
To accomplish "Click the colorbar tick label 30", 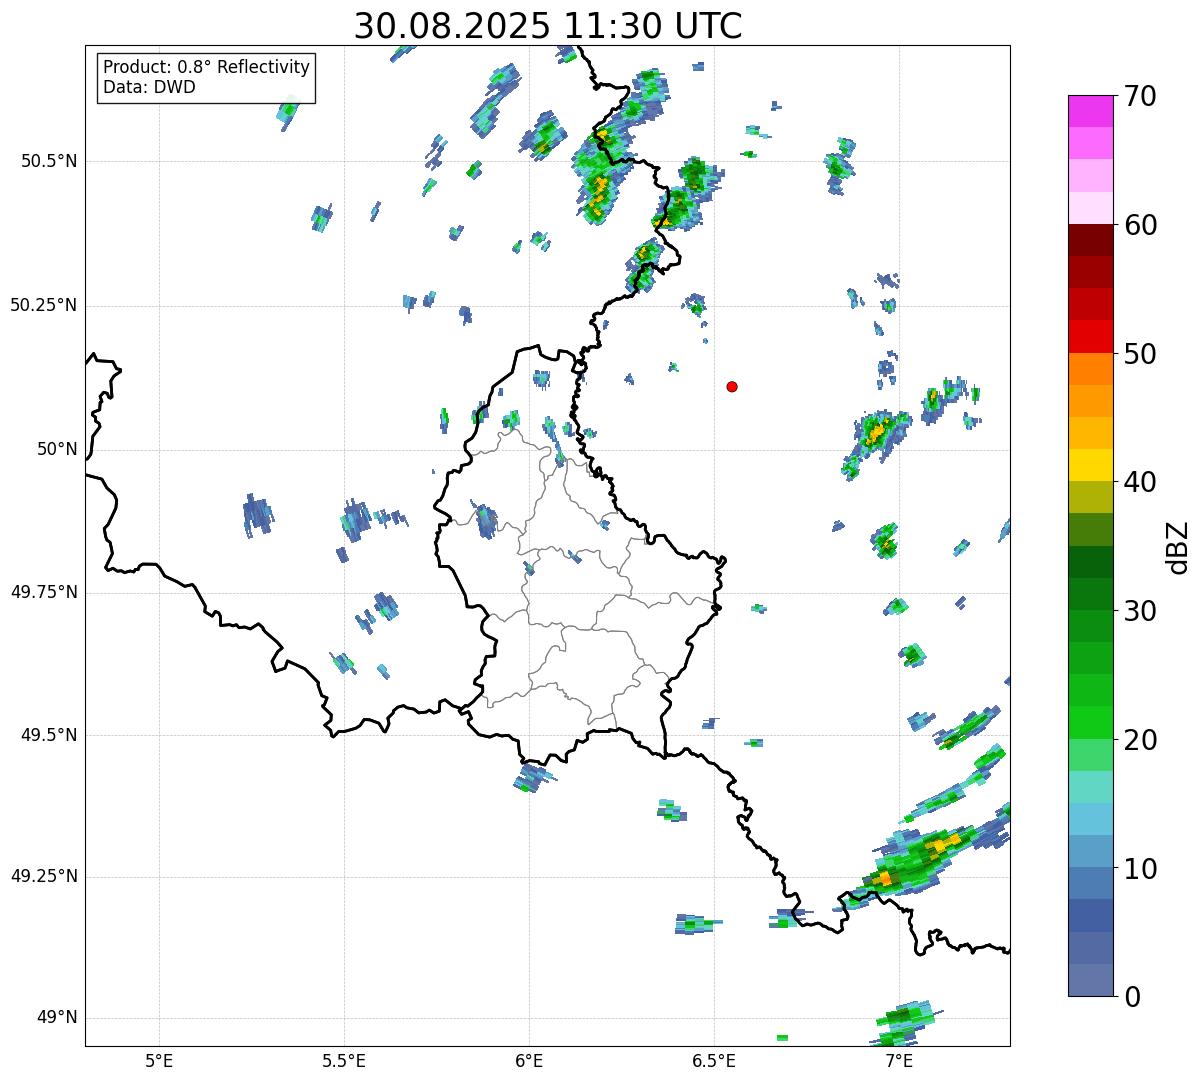I will coord(1140,611).
